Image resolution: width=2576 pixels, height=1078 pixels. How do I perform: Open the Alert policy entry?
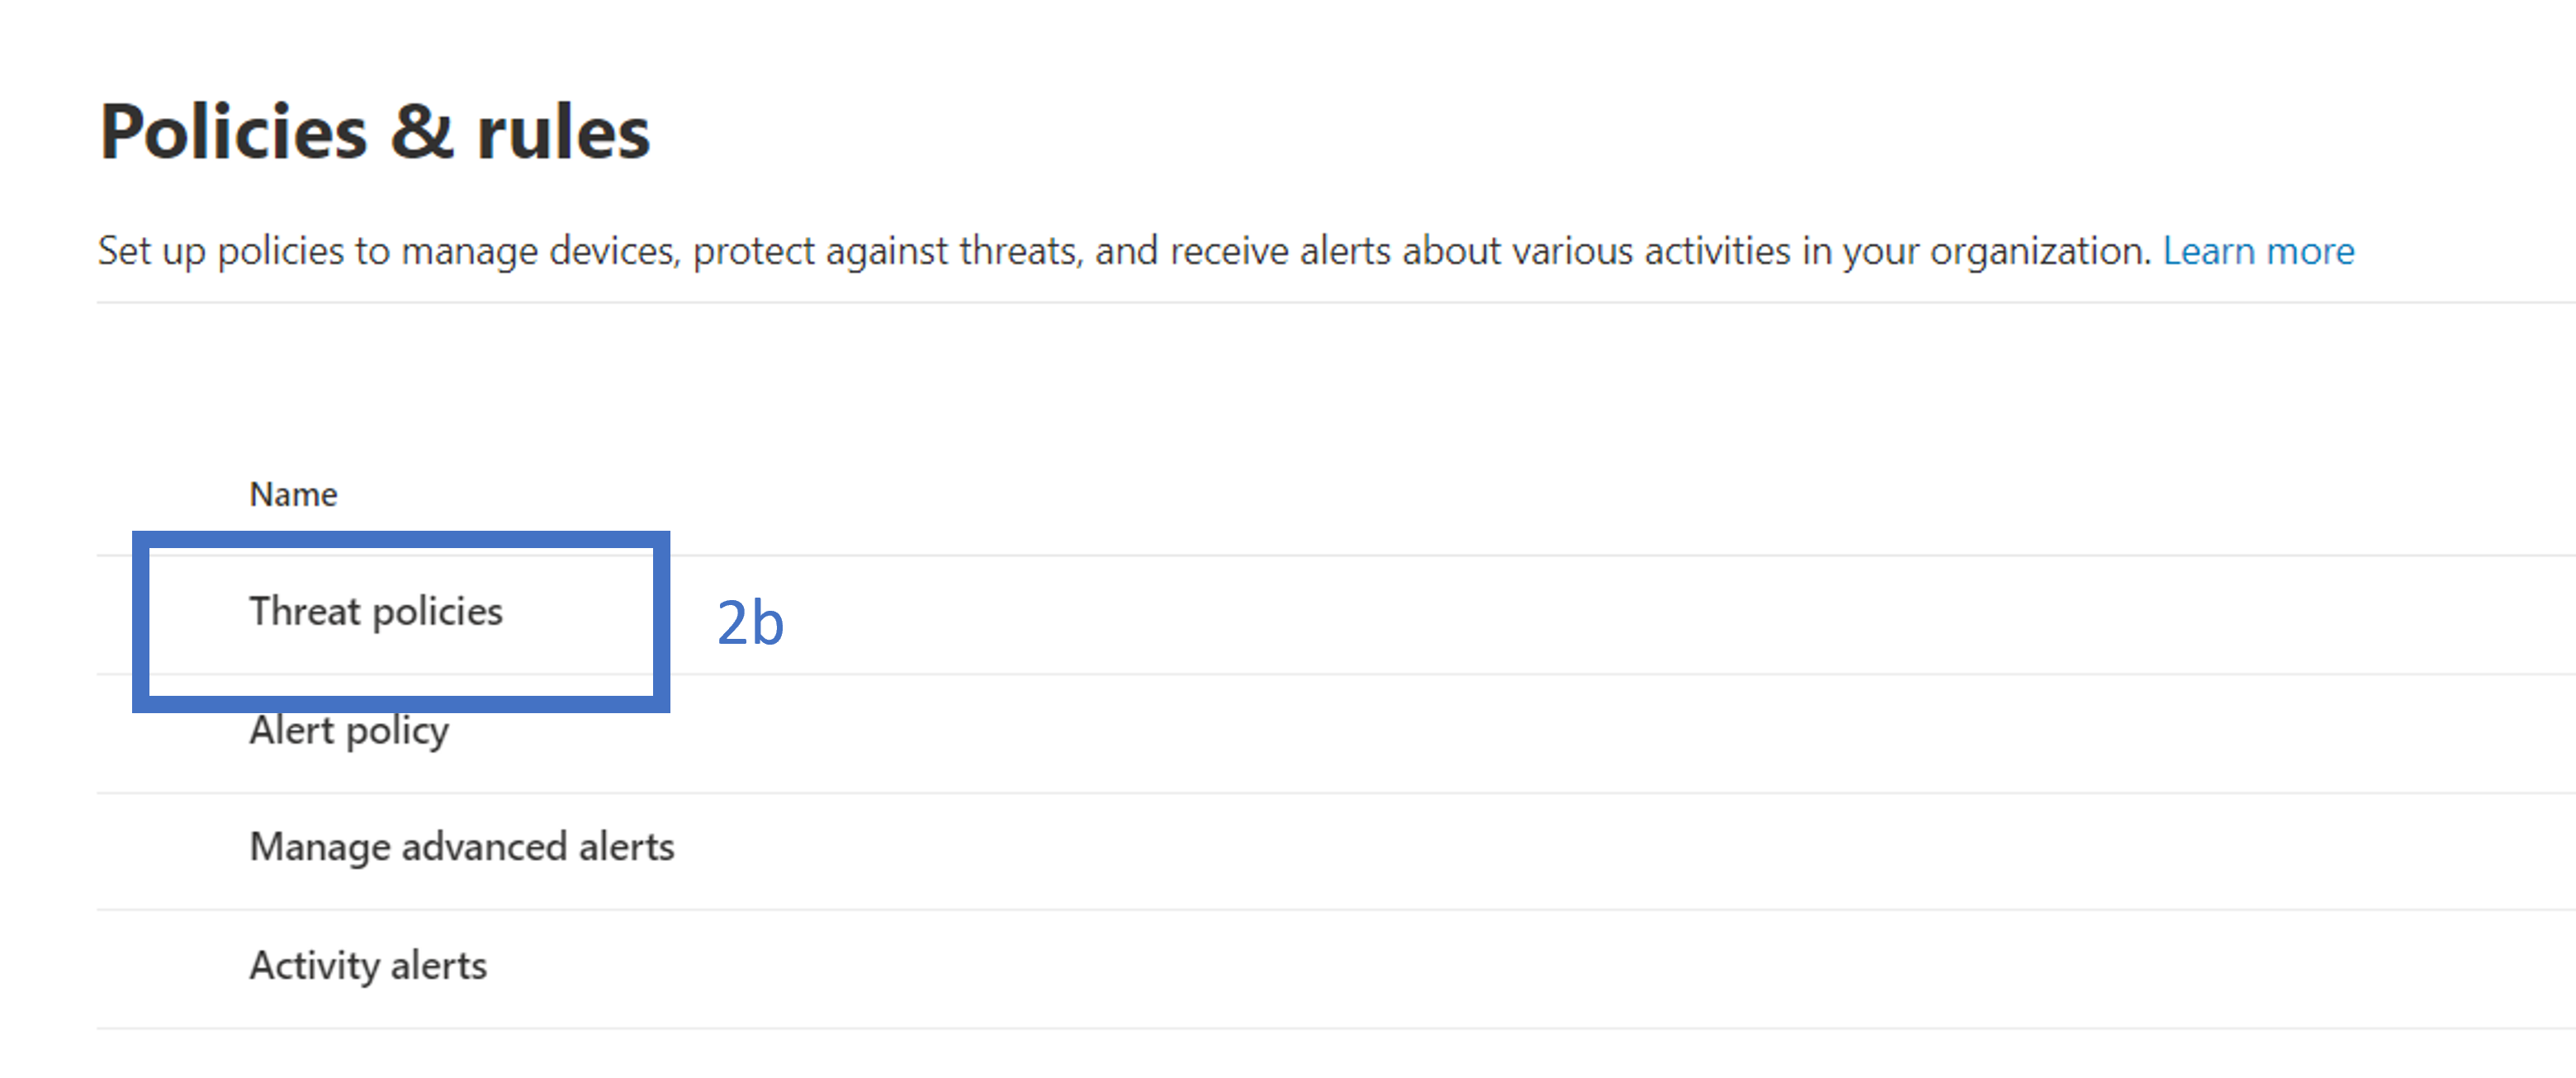[x=349, y=731]
